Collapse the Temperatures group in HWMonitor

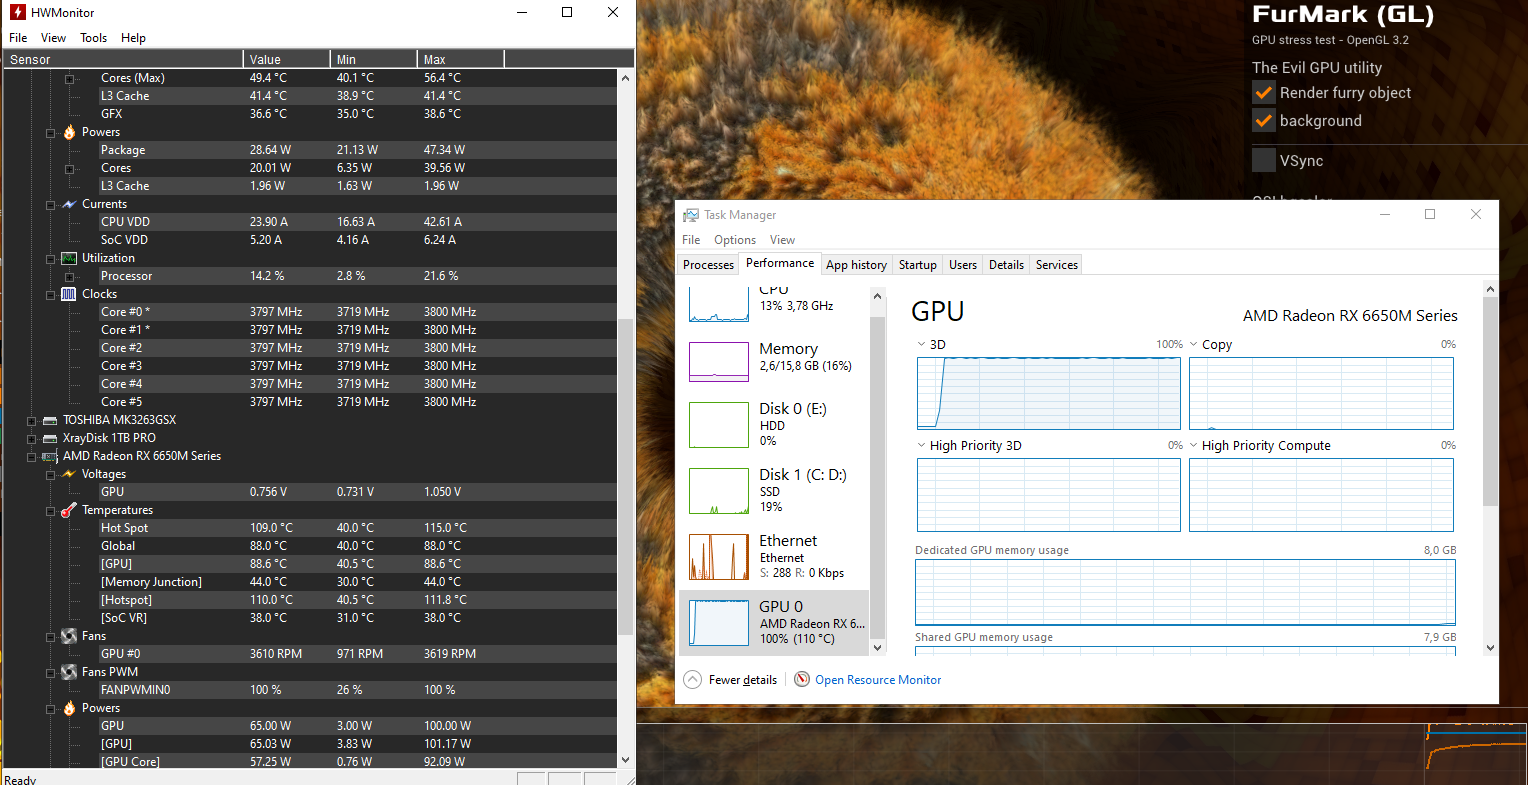[50, 511]
